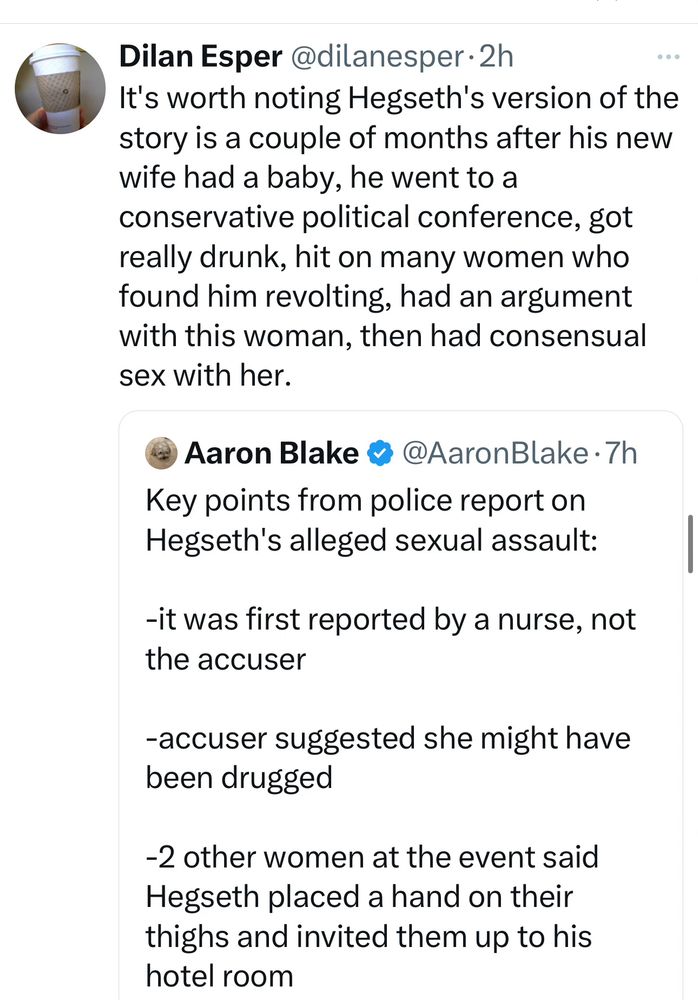
Task: Open the @AaronBlake profile handle
Action: (x=494, y=452)
